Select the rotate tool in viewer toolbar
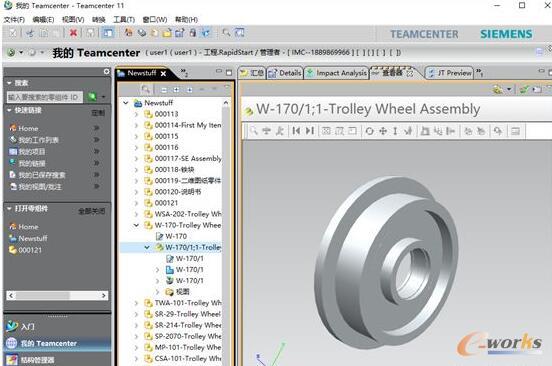Screen dimensions: 552x366 tap(369, 131)
